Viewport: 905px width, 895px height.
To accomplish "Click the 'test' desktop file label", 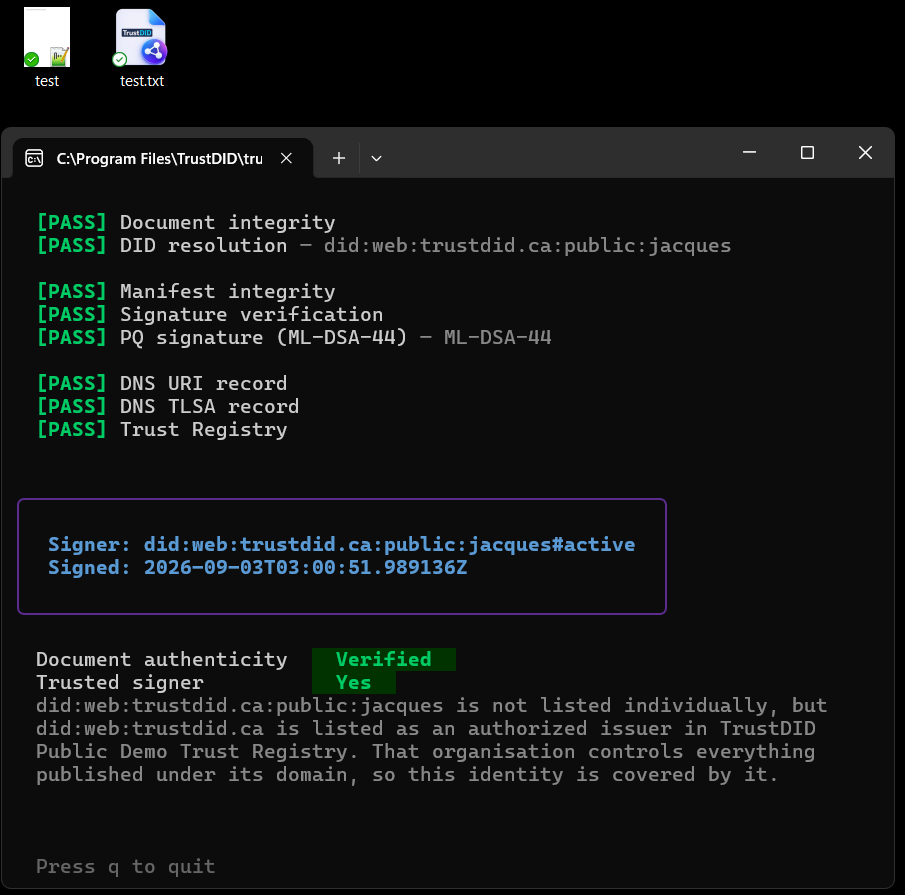I will click(x=47, y=81).
